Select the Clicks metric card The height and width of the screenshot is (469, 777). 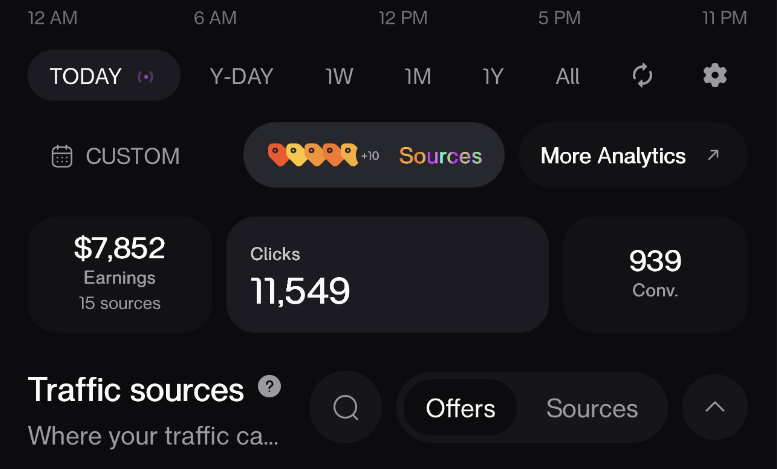[x=388, y=275]
